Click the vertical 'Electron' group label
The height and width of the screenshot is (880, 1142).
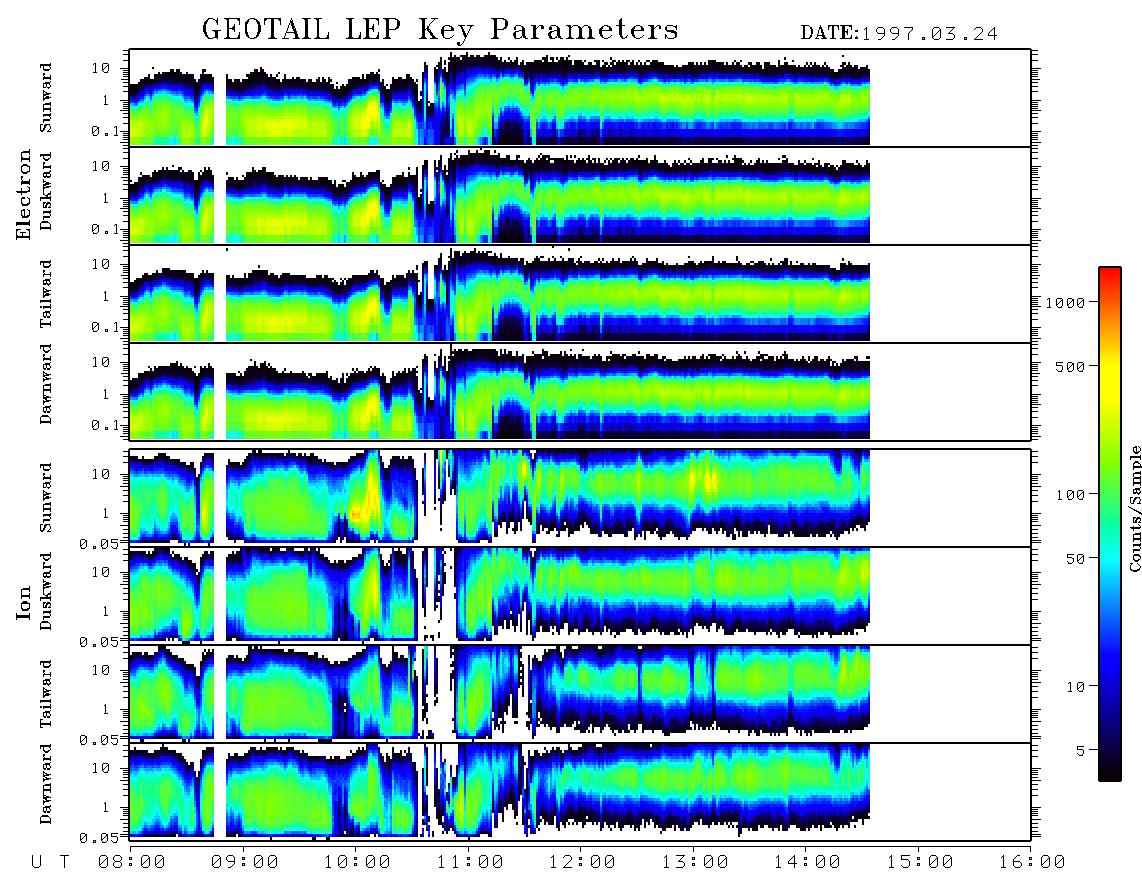[24, 195]
